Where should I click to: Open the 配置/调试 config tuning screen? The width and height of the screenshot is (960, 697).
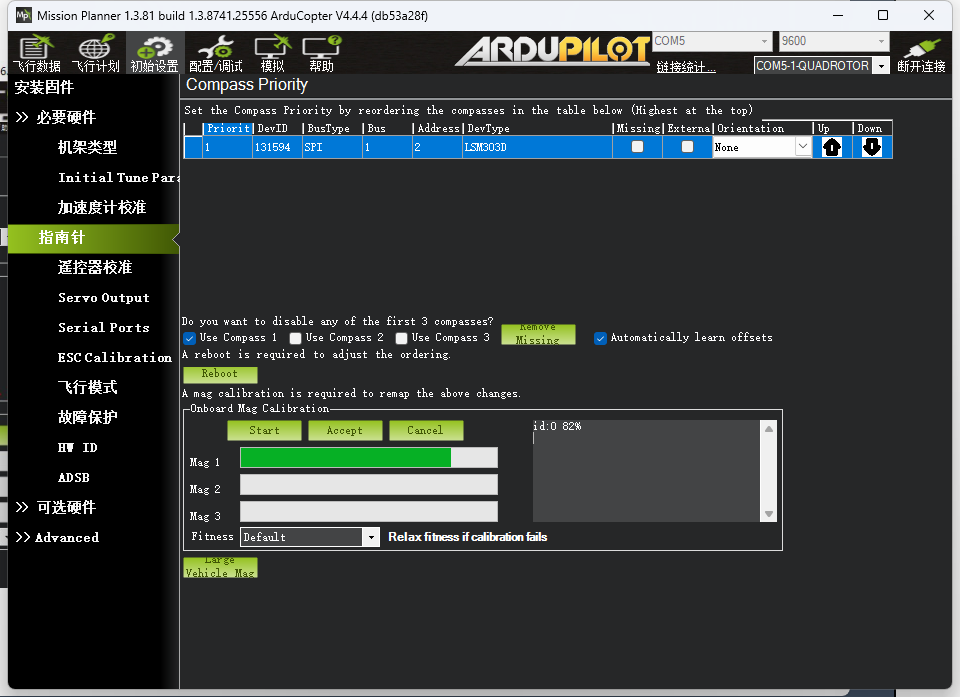(216, 53)
